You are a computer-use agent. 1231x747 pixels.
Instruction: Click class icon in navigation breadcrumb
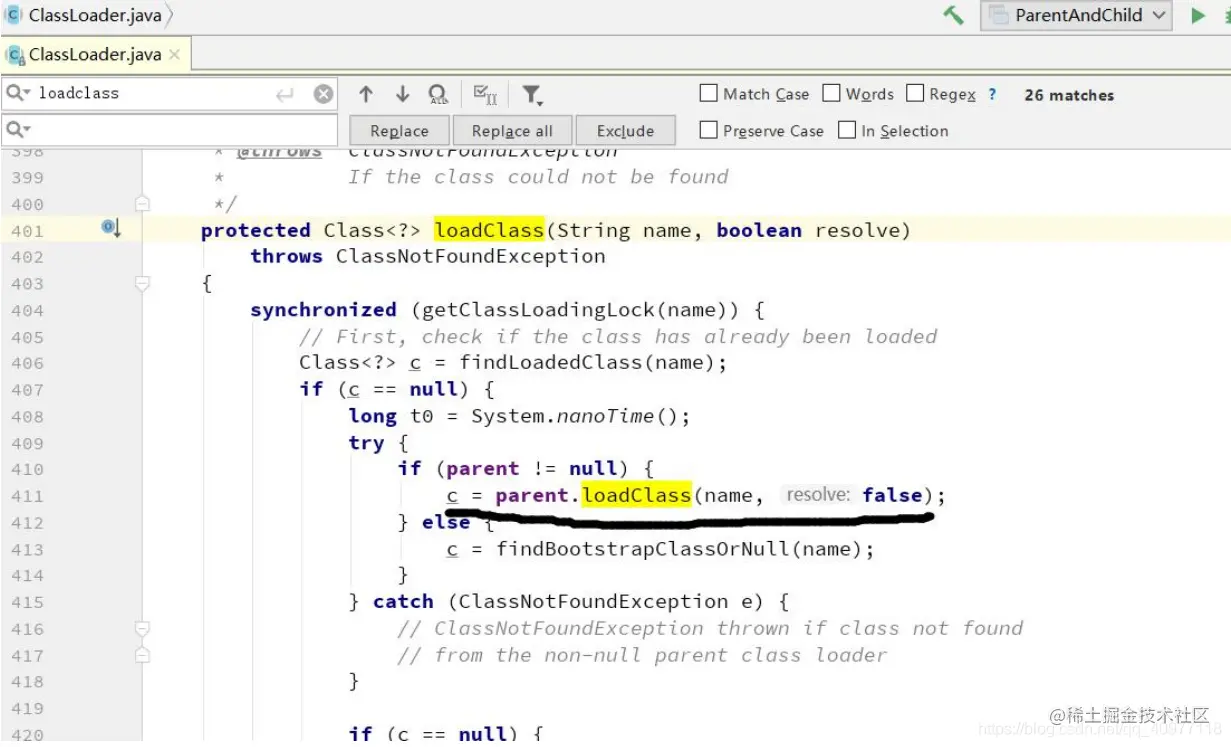14,15
